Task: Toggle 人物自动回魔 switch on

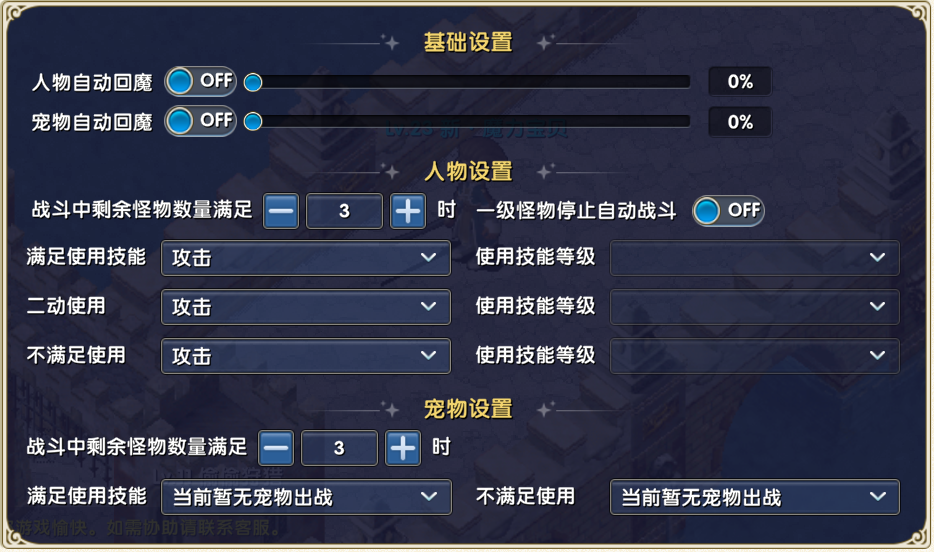Action: 200,81
